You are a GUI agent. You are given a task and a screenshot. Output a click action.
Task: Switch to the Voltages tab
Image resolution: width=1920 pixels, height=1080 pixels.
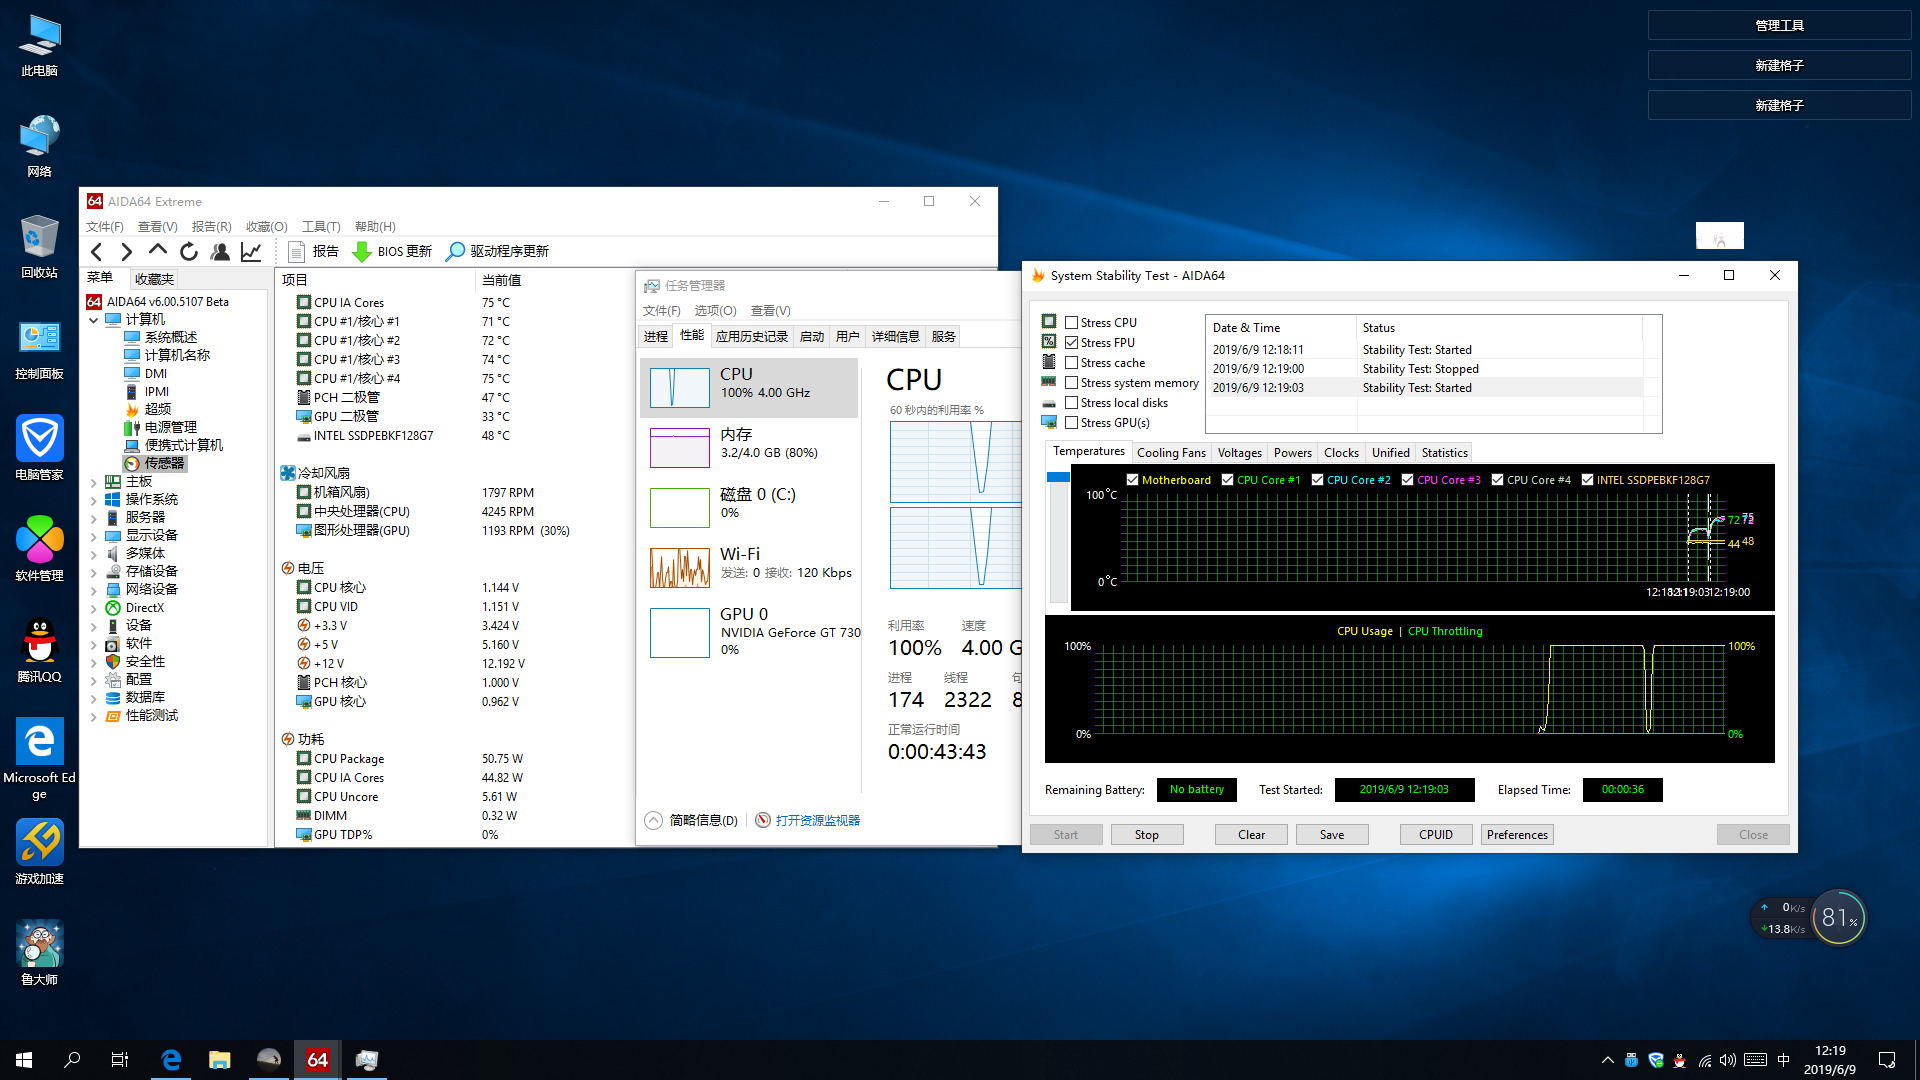(x=1240, y=453)
